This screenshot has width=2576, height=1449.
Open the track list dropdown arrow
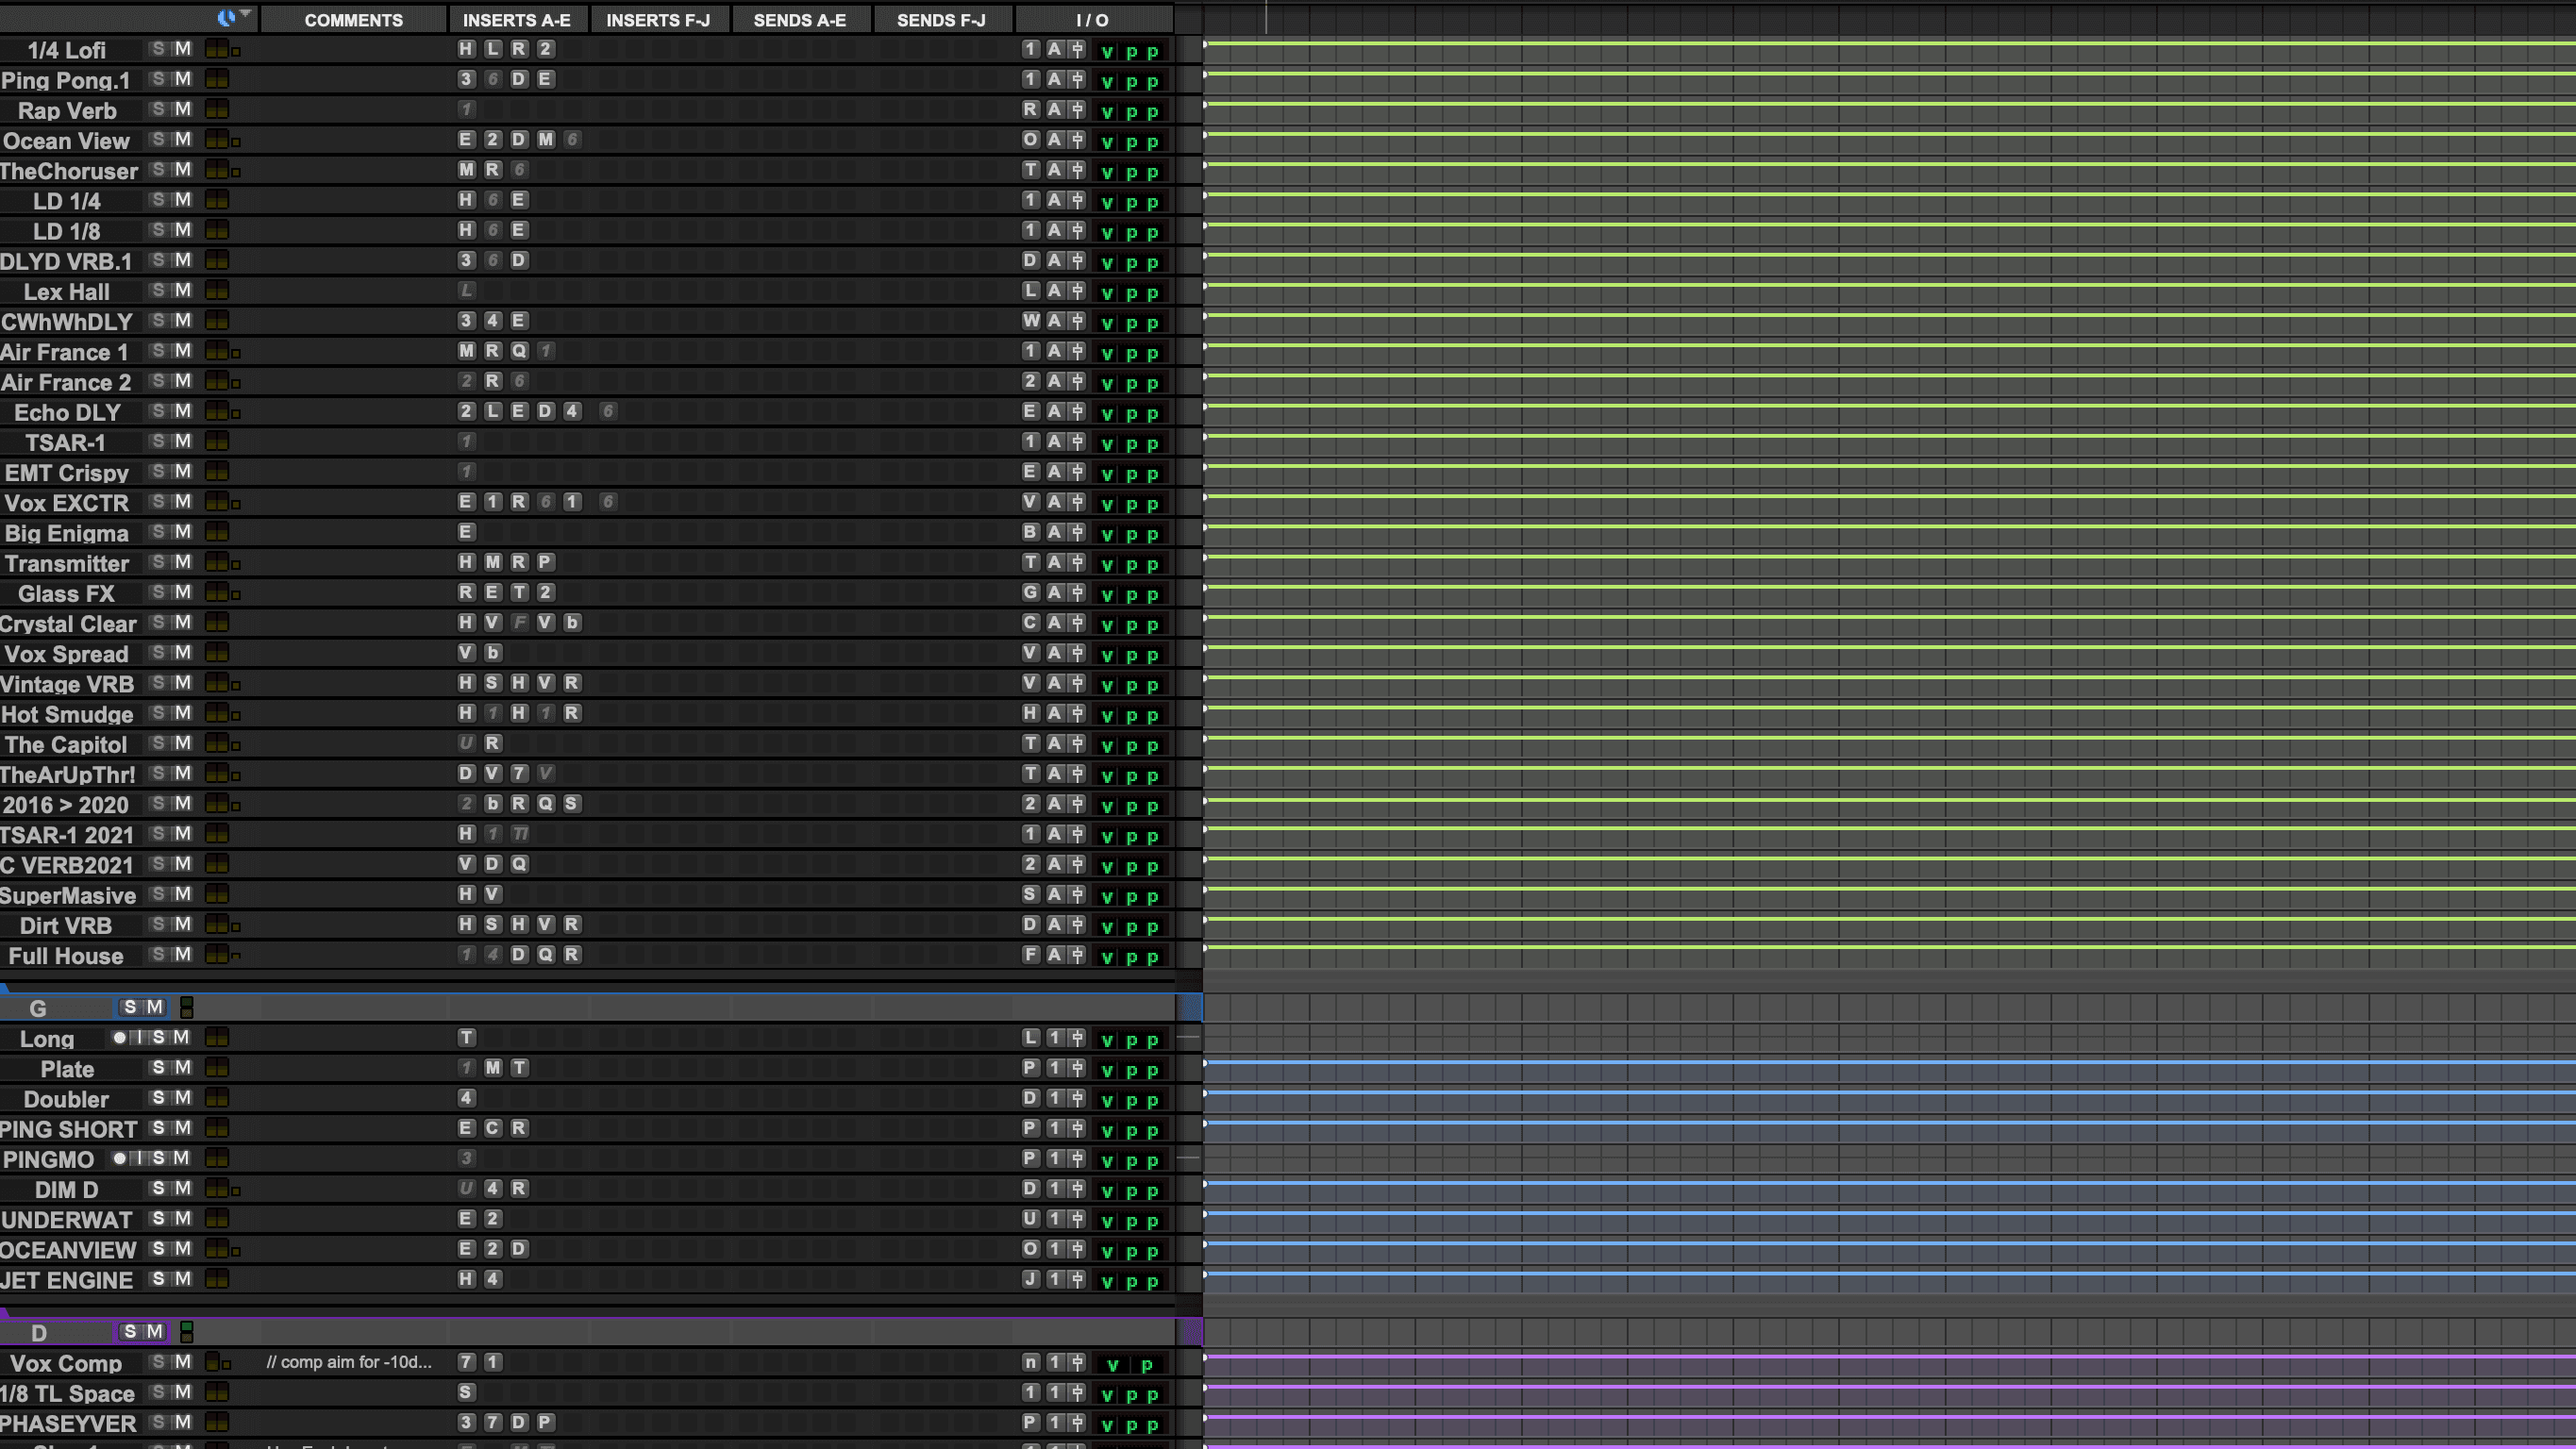coord(245,14)
